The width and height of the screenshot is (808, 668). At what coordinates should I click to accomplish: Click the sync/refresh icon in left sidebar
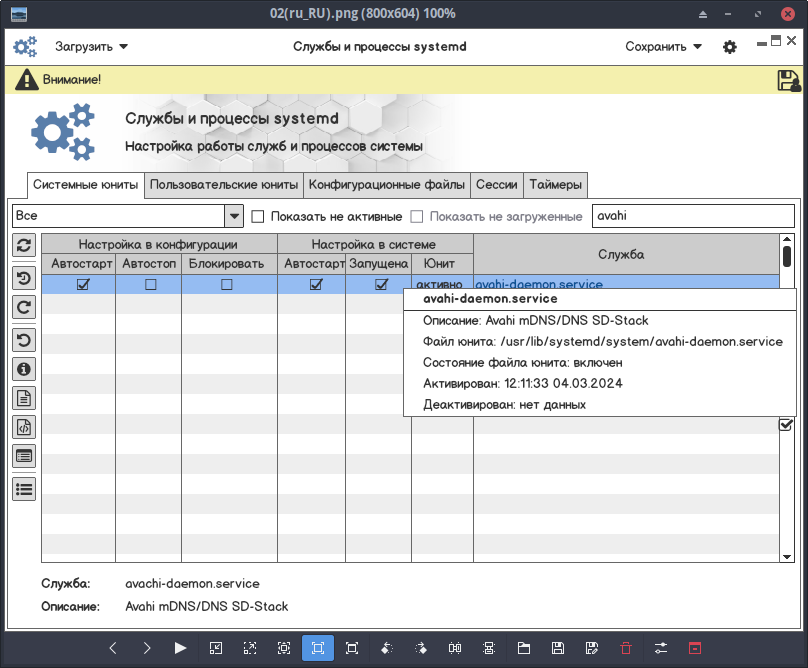24,245
